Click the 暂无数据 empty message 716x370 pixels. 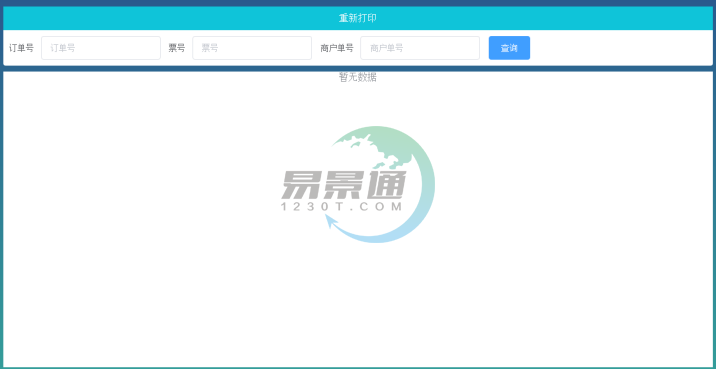[x=358, y=77]
